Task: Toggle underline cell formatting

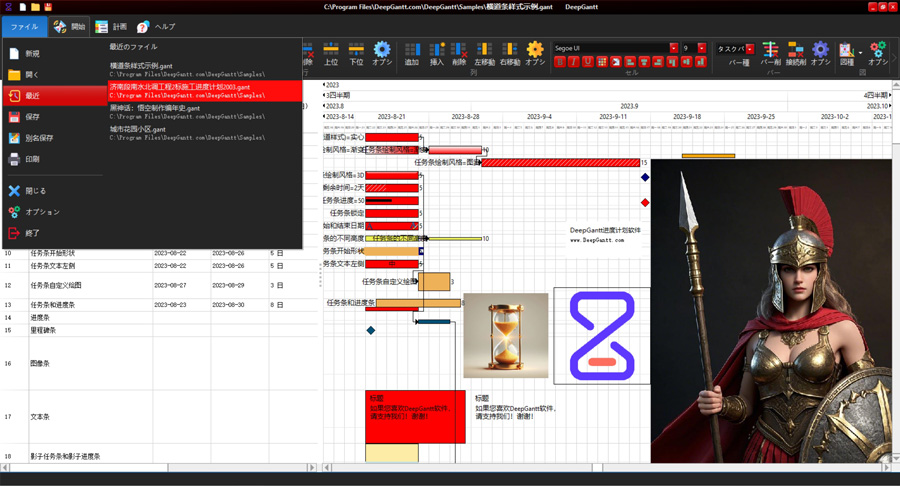Action: [x=588, y=62]
